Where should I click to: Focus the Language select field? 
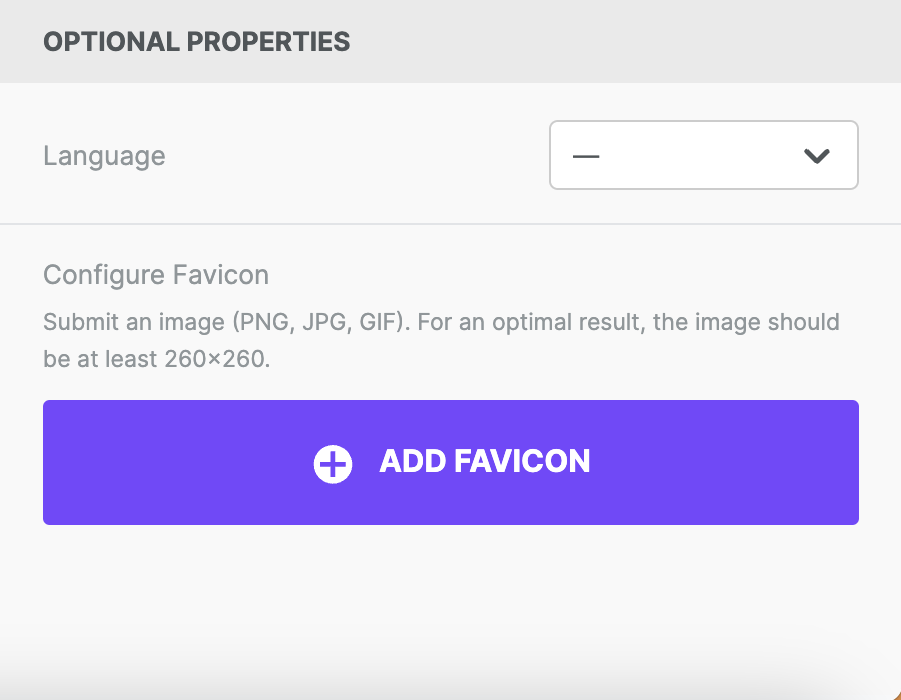point(704,155)
